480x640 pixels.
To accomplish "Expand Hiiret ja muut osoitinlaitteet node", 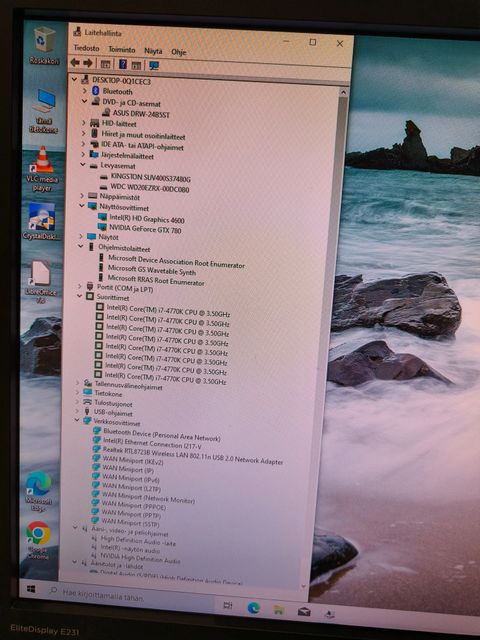I will 84,133.
